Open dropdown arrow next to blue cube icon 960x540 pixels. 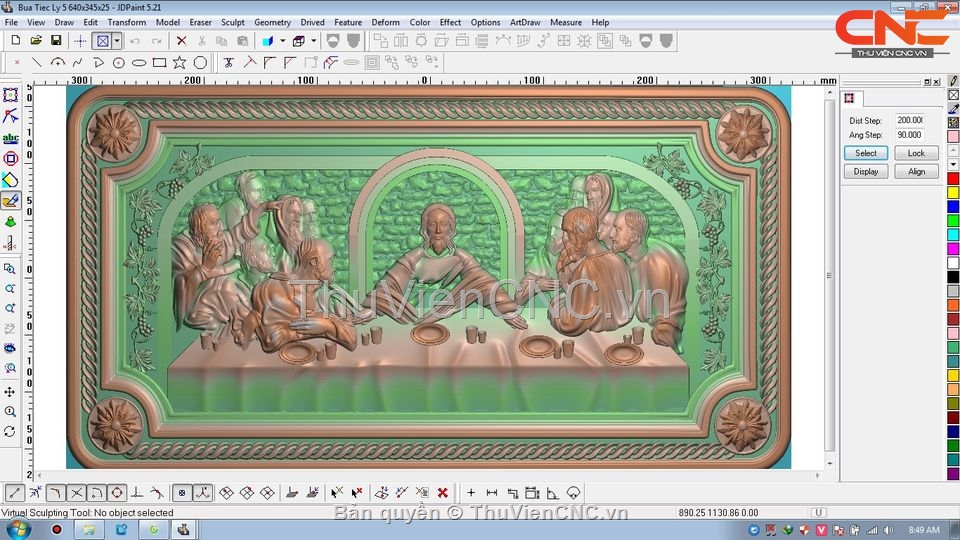[282, 41]
